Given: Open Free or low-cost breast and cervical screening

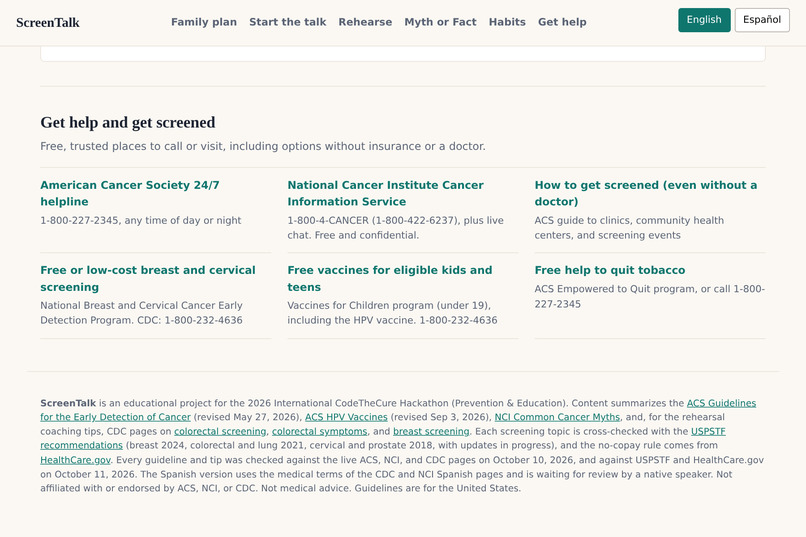Looking at the screenshot, I should tap(148, 279).
